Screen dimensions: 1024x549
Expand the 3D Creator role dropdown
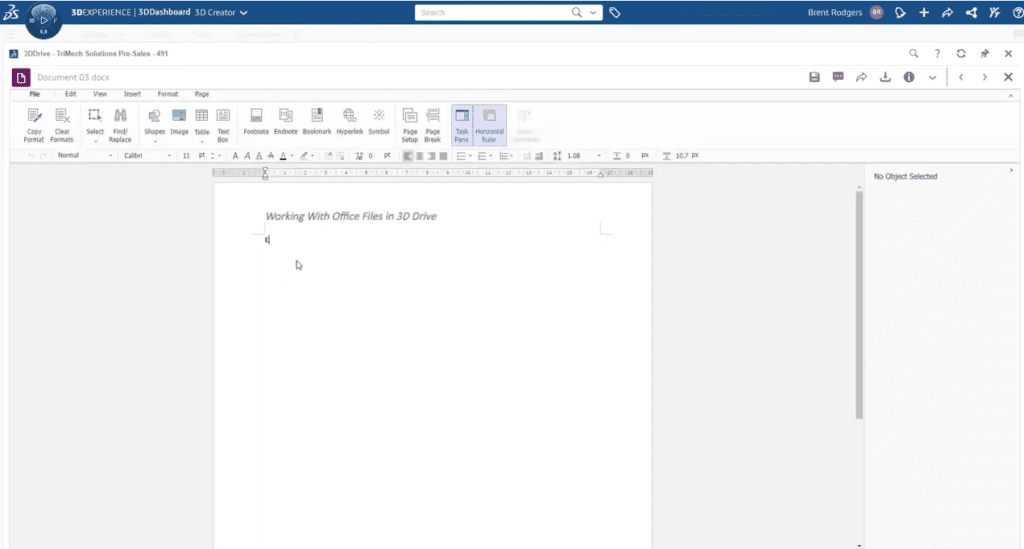point(243,12)
